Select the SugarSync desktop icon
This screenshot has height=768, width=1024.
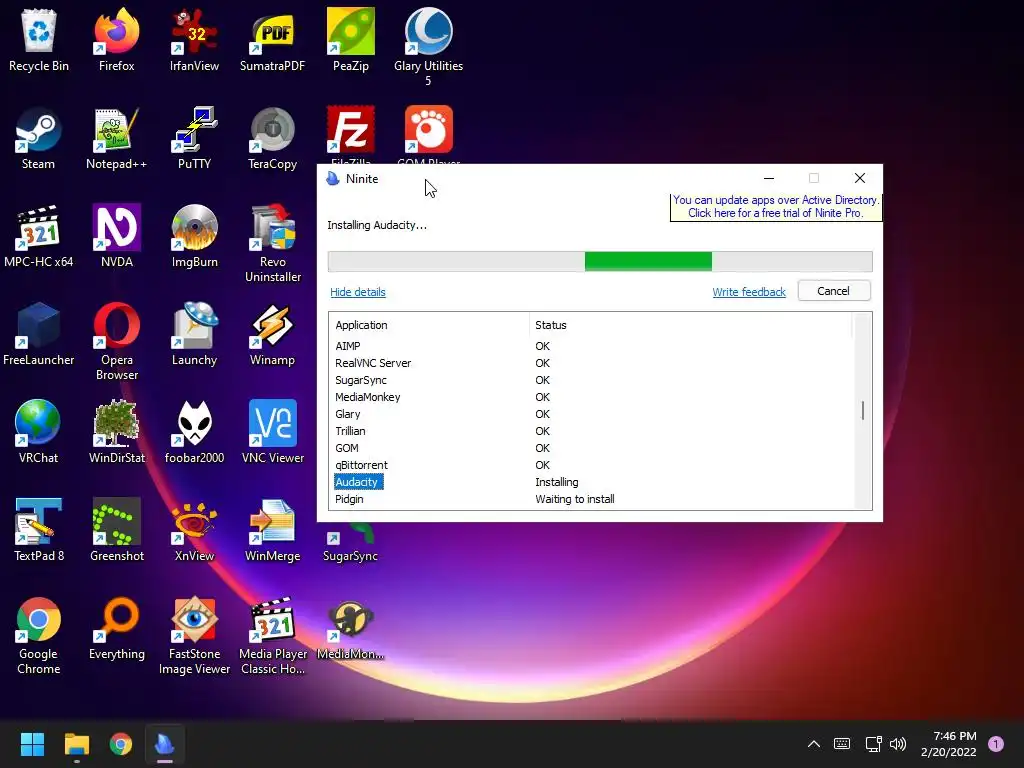[351, 542]
